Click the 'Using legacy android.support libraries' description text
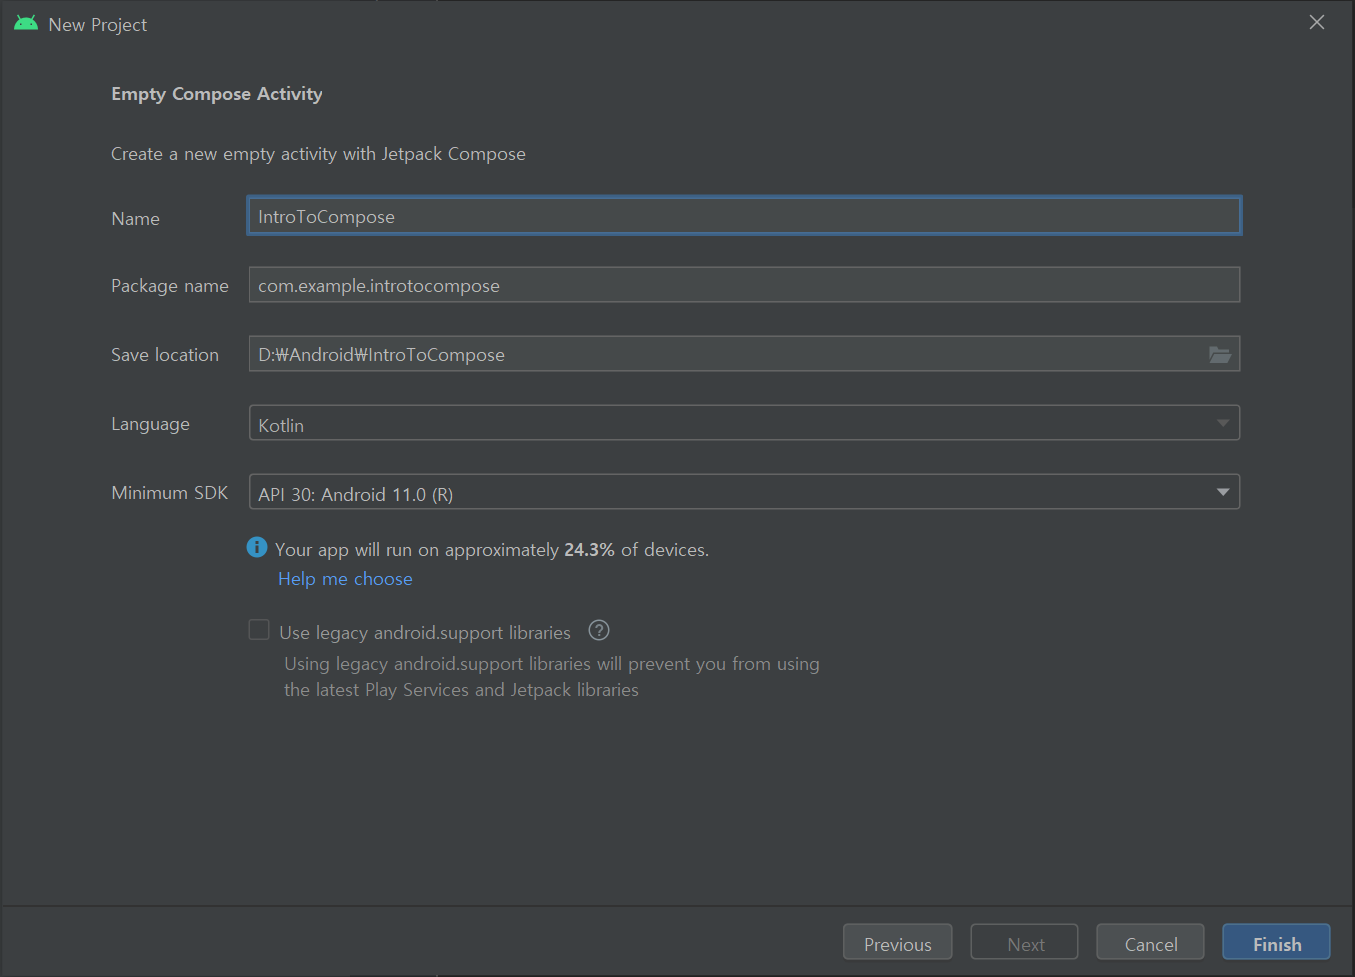This screenshot has width=1355, height=977. 552,677
